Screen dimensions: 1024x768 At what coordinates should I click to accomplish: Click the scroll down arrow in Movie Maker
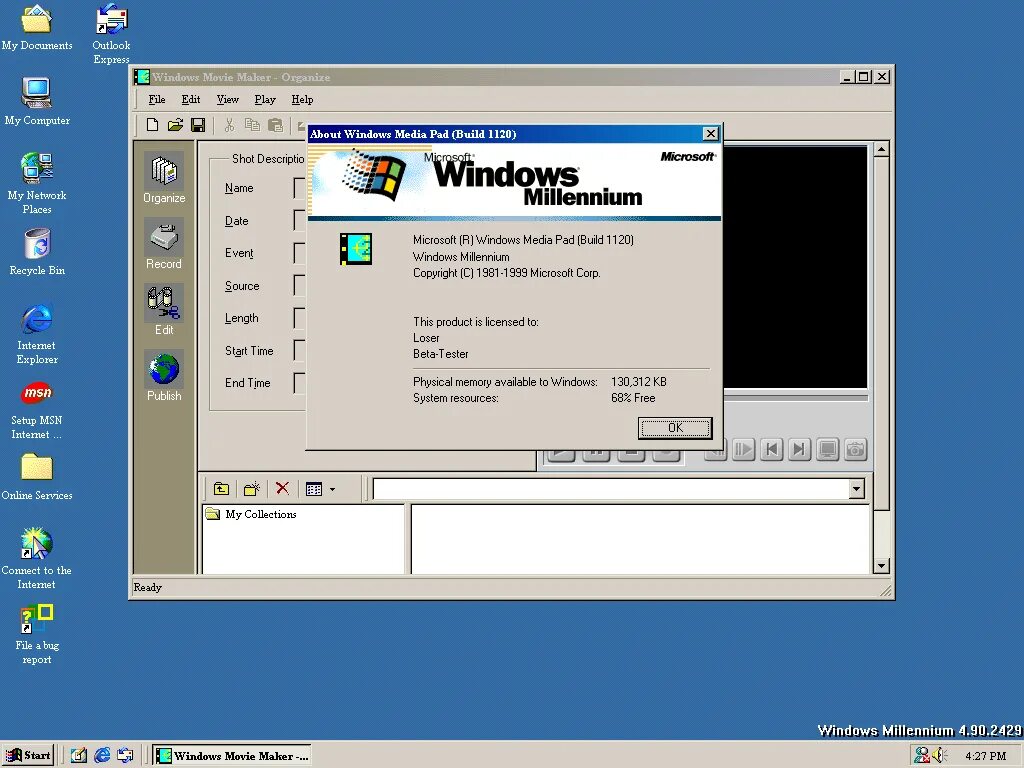pos(881,566)
